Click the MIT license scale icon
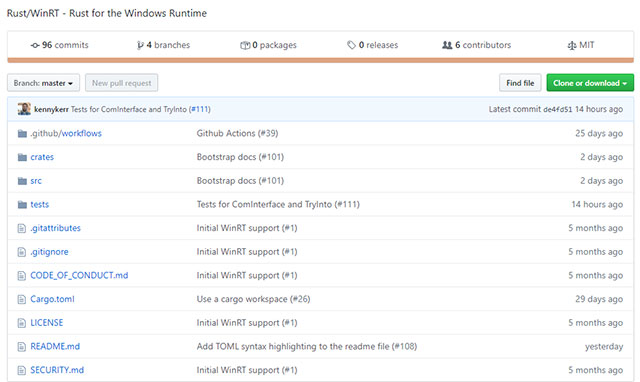 click(x=572, y=45)
